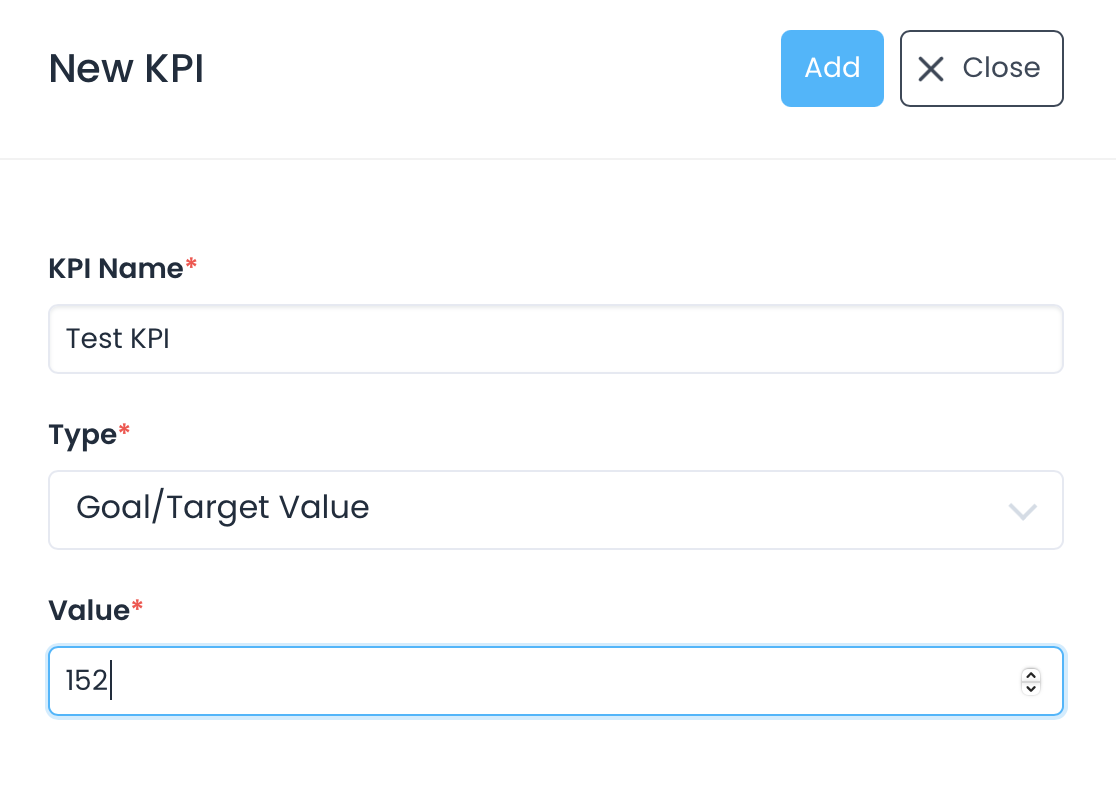Click the chevron arrow in Type field
The height and width of the screenshot is (788, 1116).
point(1022,511)
